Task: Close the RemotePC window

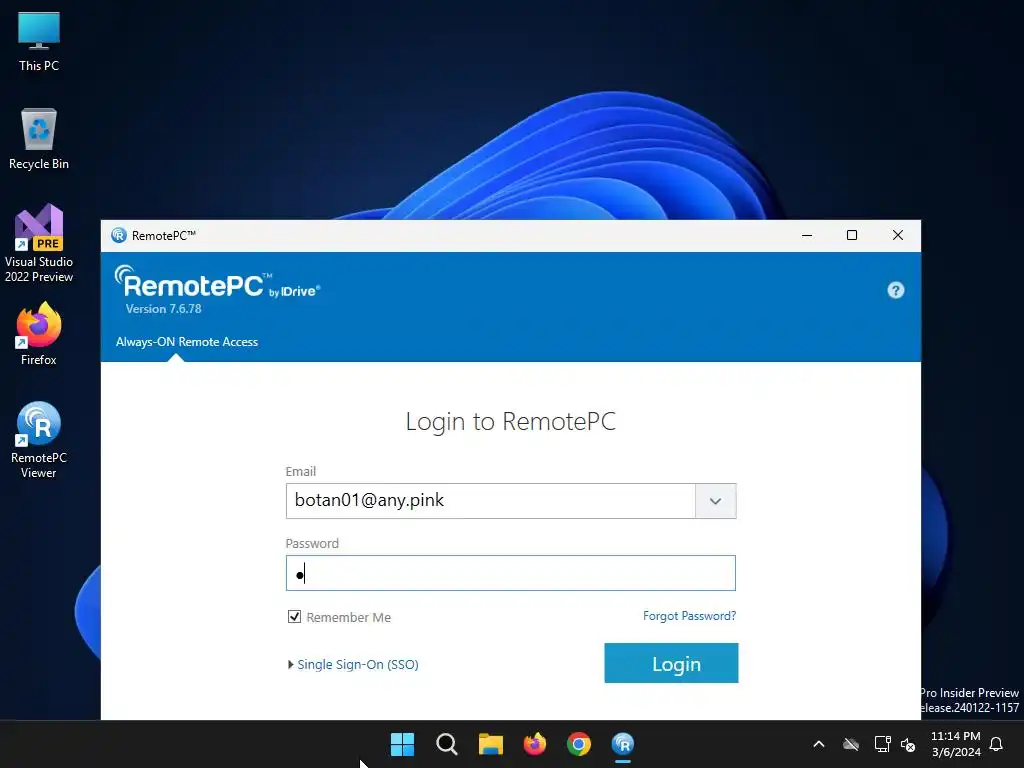Action: [x=898, y=235]
